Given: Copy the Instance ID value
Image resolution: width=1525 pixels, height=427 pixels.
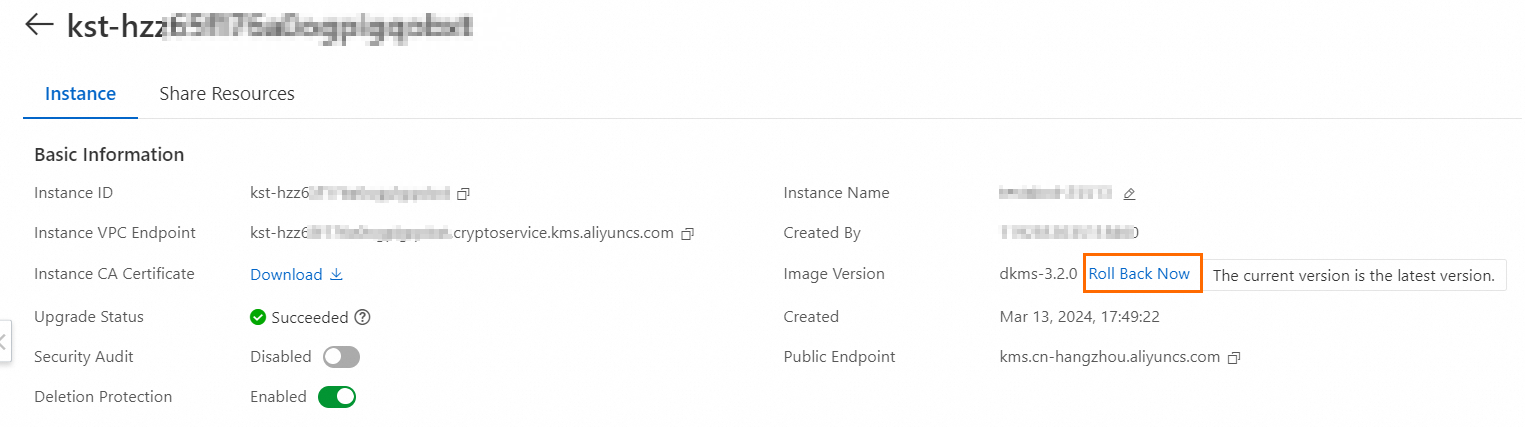Looking at the screenshot, I should point(463,193).
